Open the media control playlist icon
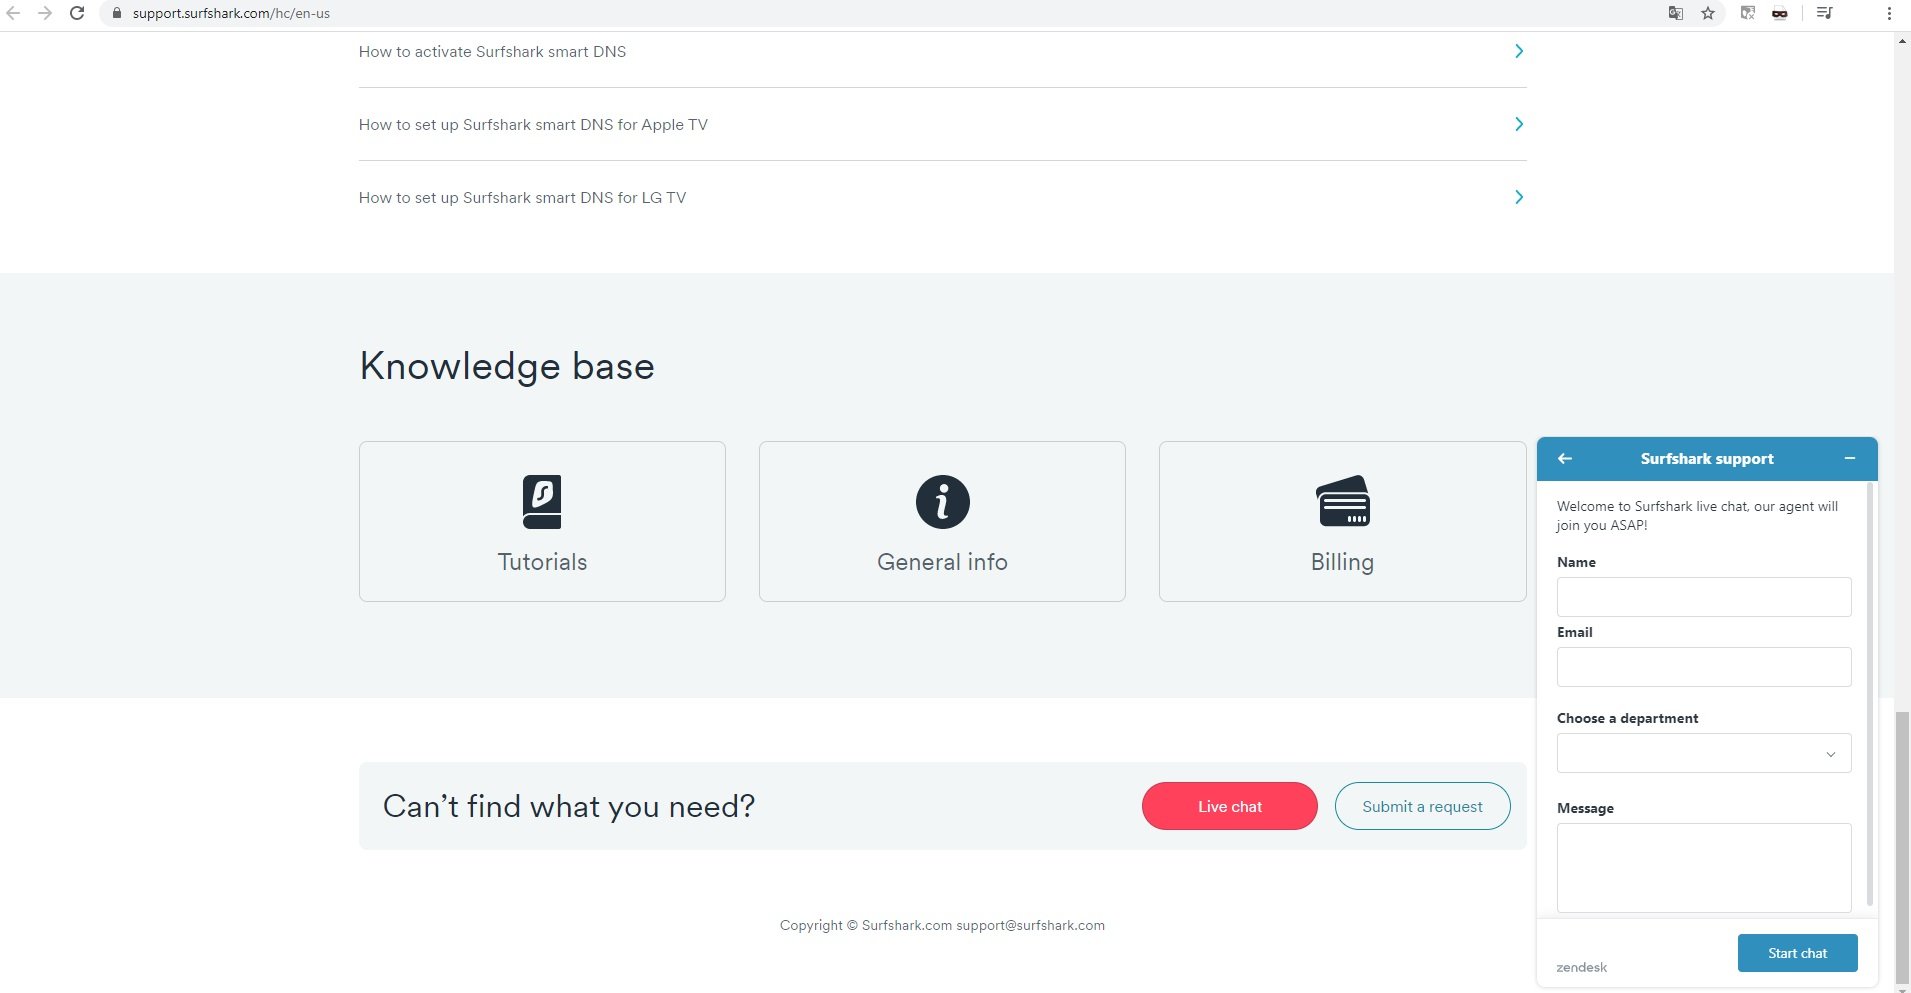This screenshot has height=993, width=1911. pos(1825,13)
